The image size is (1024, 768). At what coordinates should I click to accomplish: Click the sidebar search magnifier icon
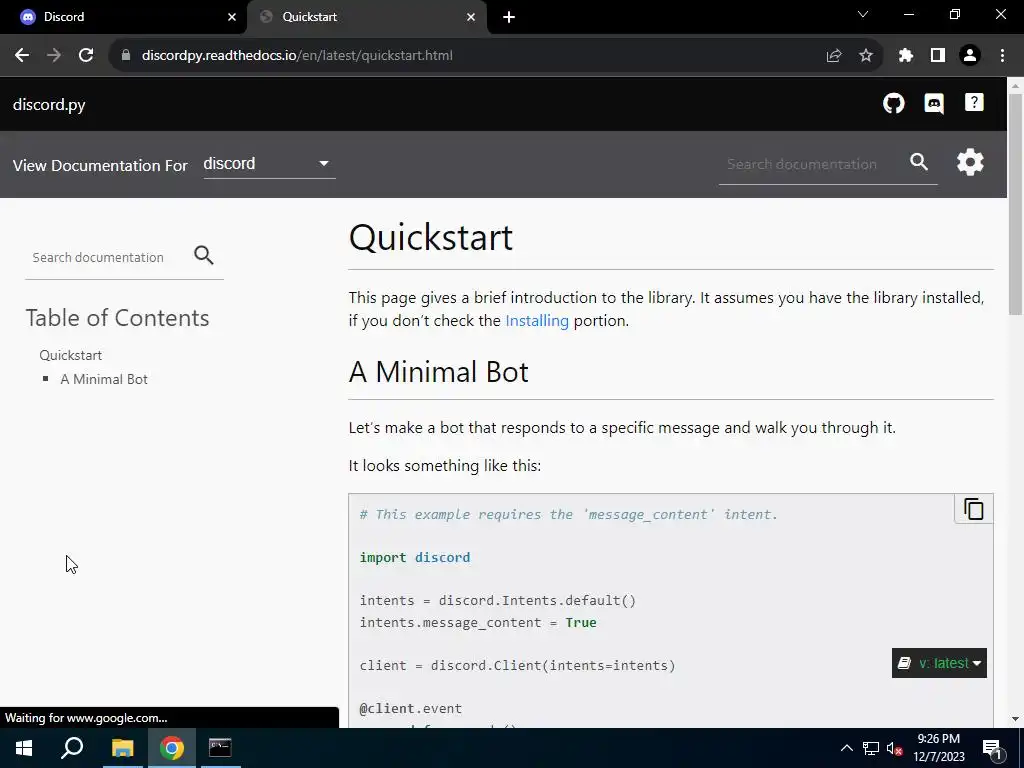204,255
